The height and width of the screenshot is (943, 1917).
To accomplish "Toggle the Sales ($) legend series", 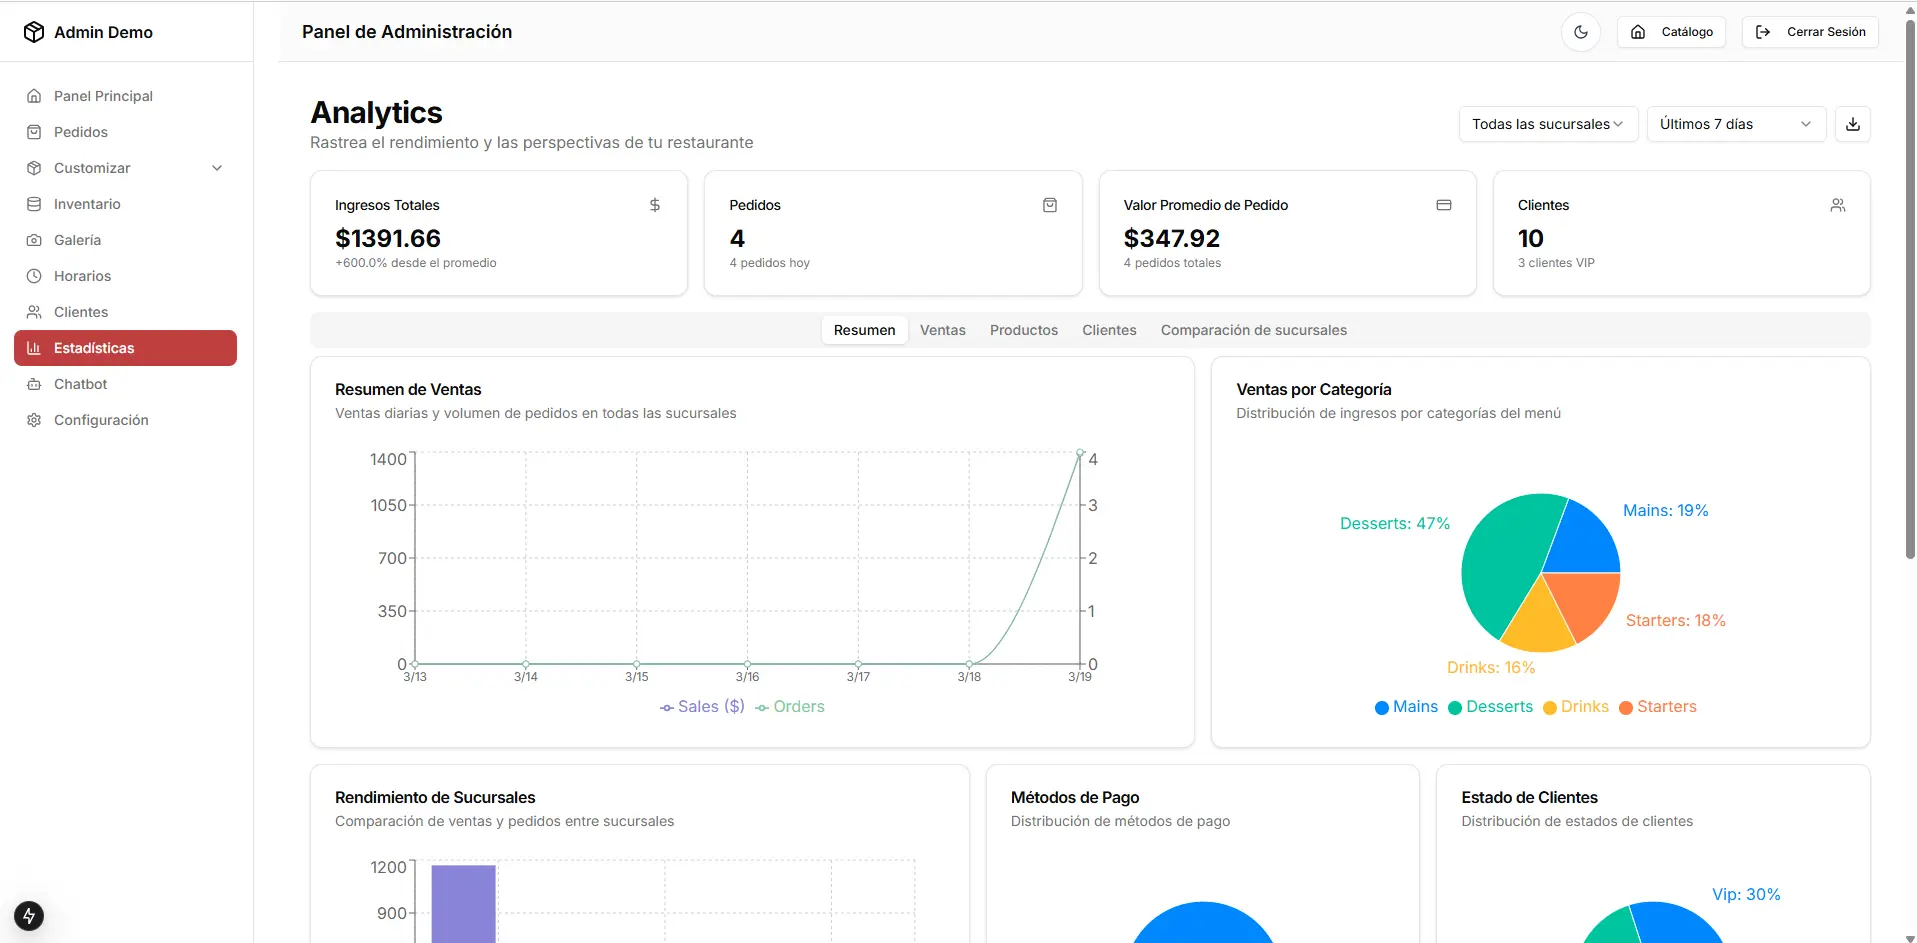I will 702,707.
